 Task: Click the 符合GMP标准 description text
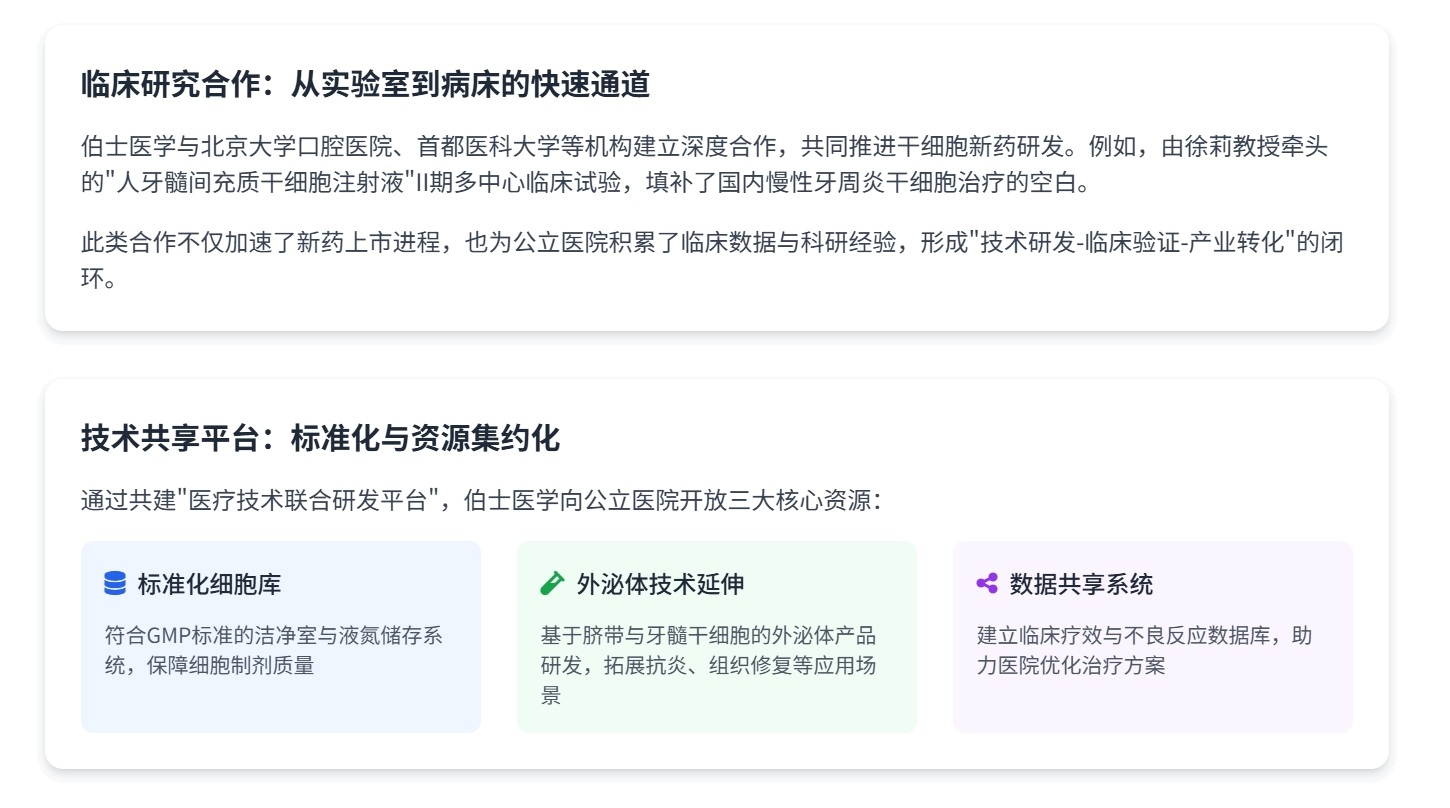pyautogui.click(x=274, y=650)
